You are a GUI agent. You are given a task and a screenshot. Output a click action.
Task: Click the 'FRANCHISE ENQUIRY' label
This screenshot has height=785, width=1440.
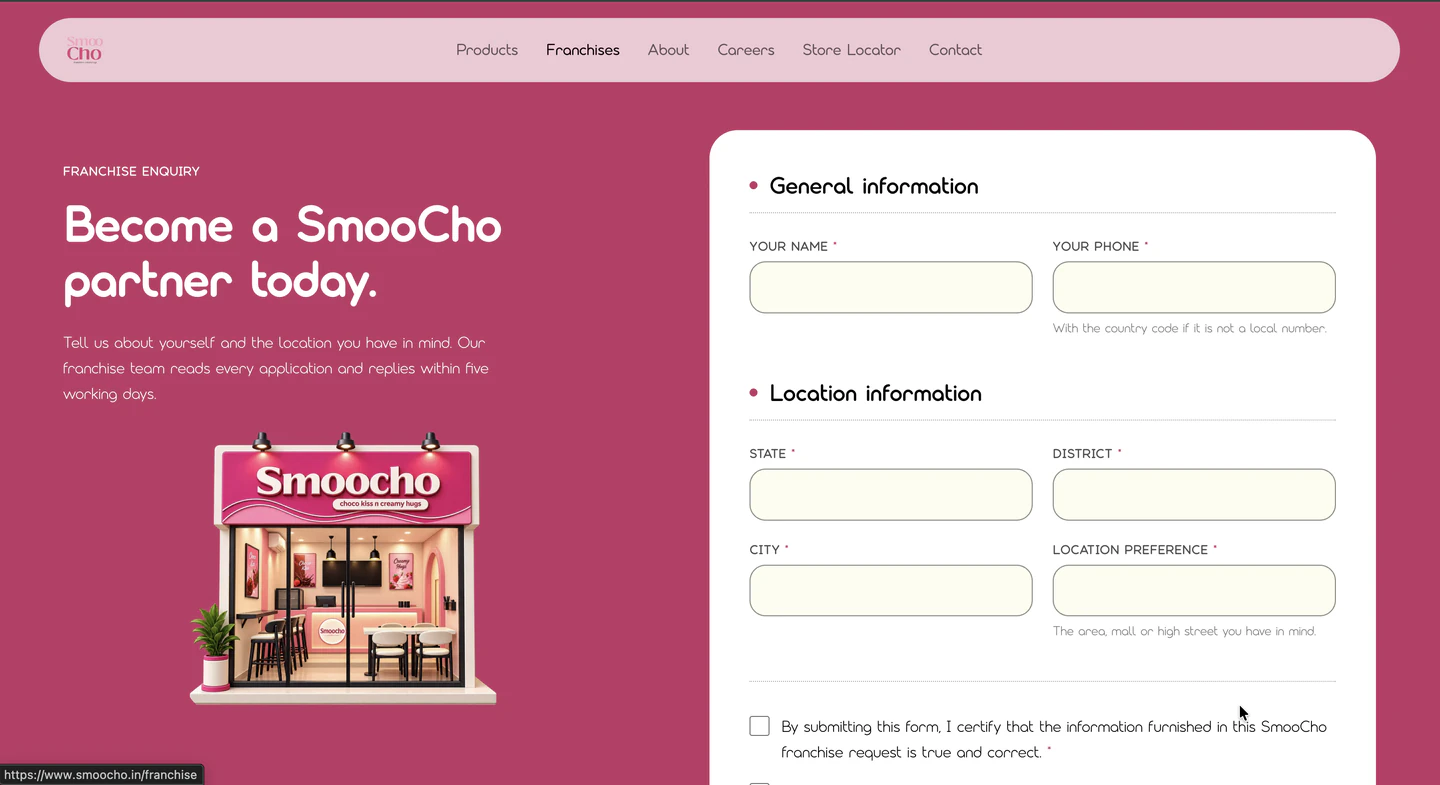131,172
